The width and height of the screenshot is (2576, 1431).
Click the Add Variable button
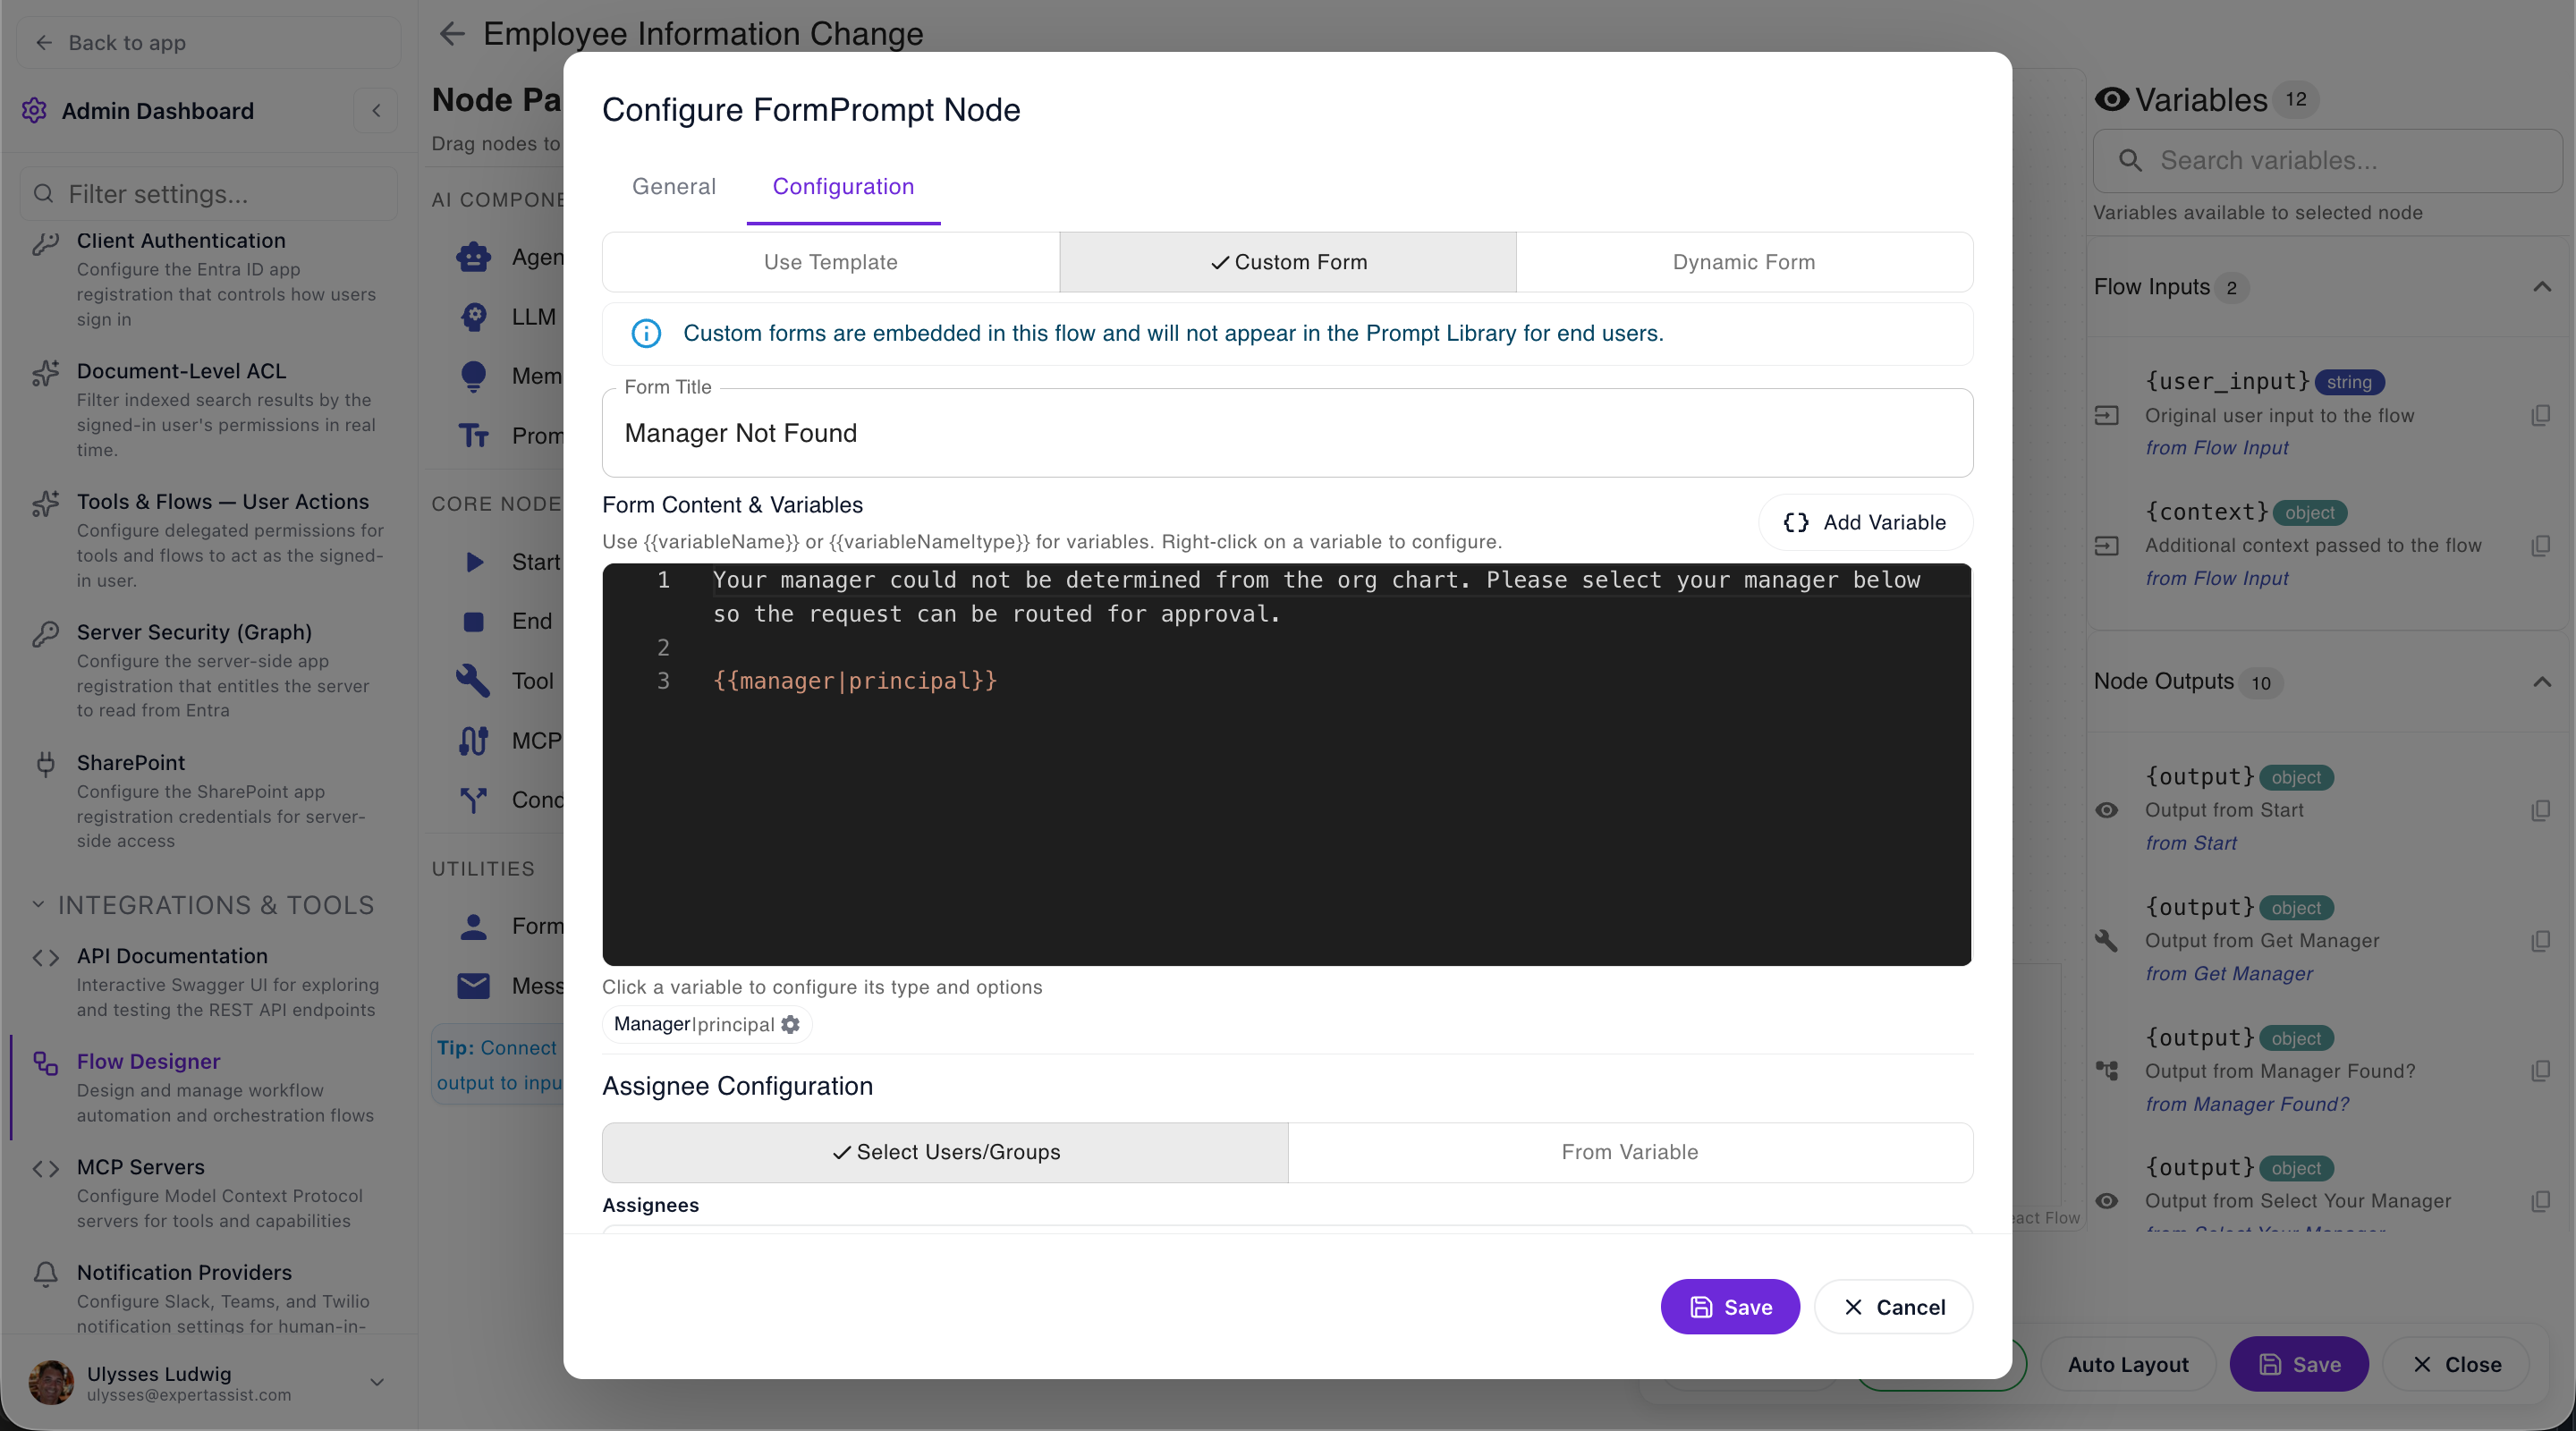coord(1865,522)
